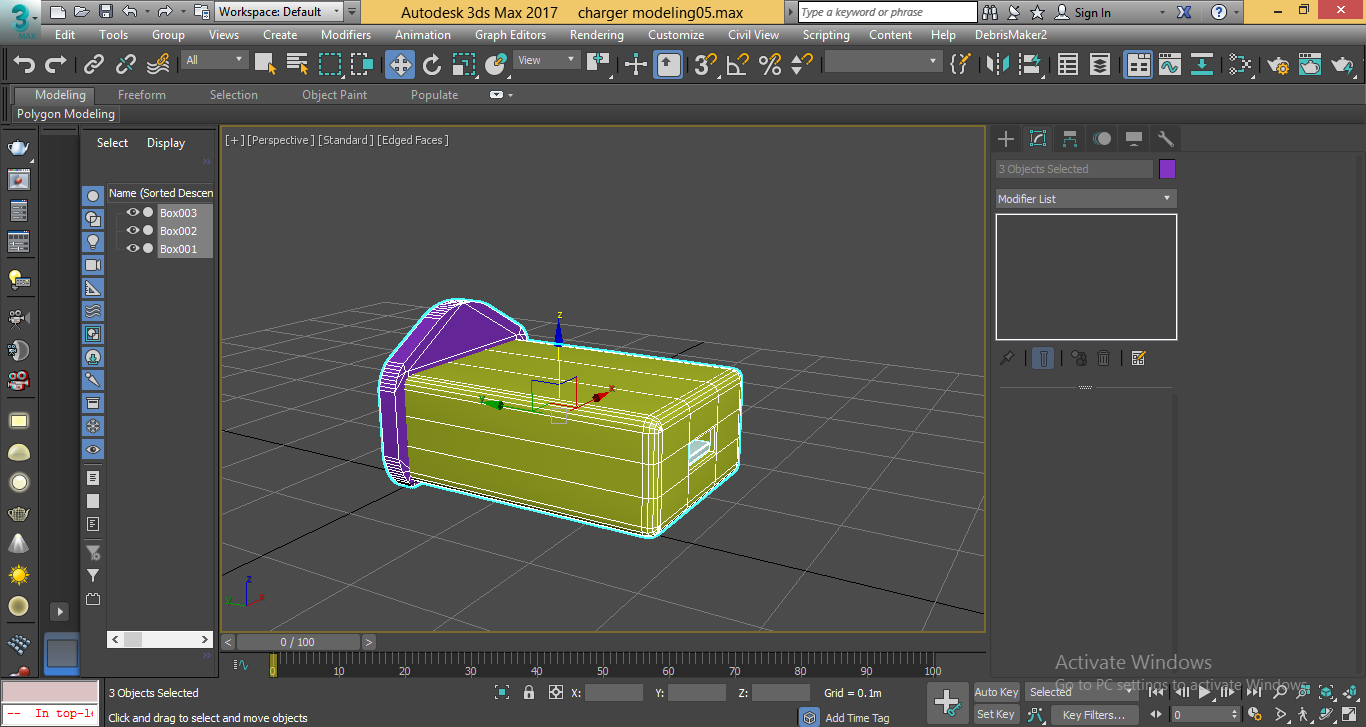Toggle Percent Snap in toolbar

(770, 65)
